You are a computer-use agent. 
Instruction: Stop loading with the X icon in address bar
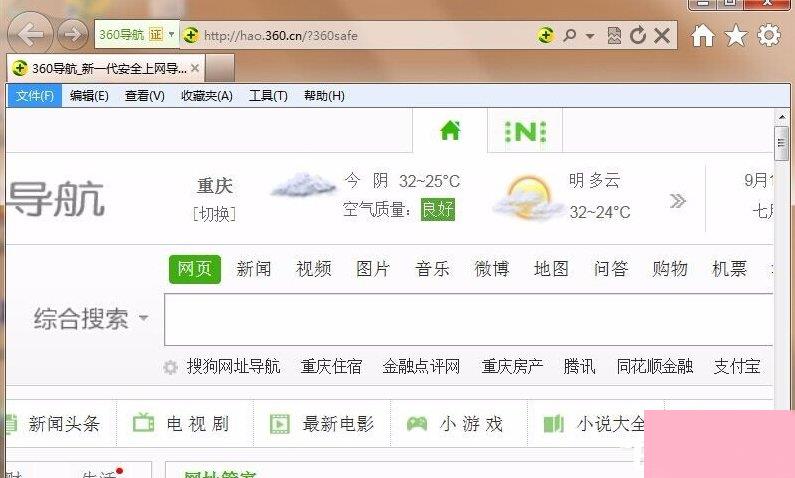(x=662, y=35)
